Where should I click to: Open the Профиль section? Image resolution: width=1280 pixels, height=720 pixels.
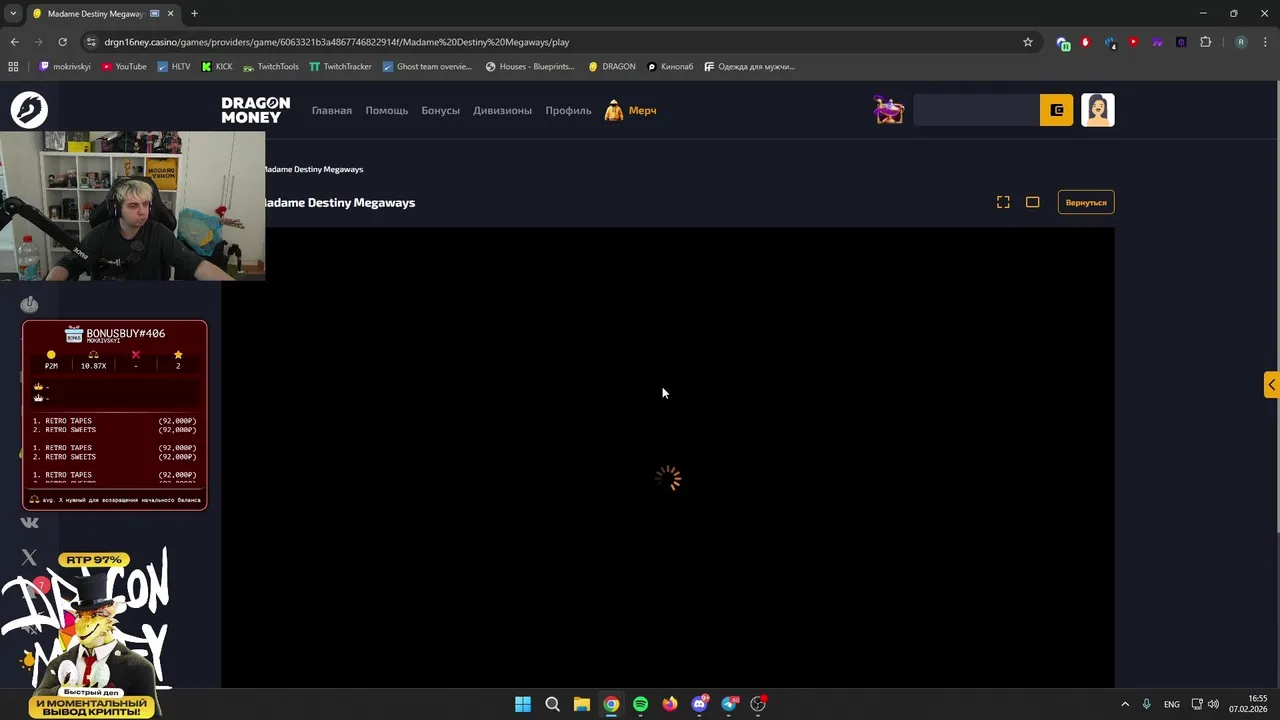[x=569, y=110]
